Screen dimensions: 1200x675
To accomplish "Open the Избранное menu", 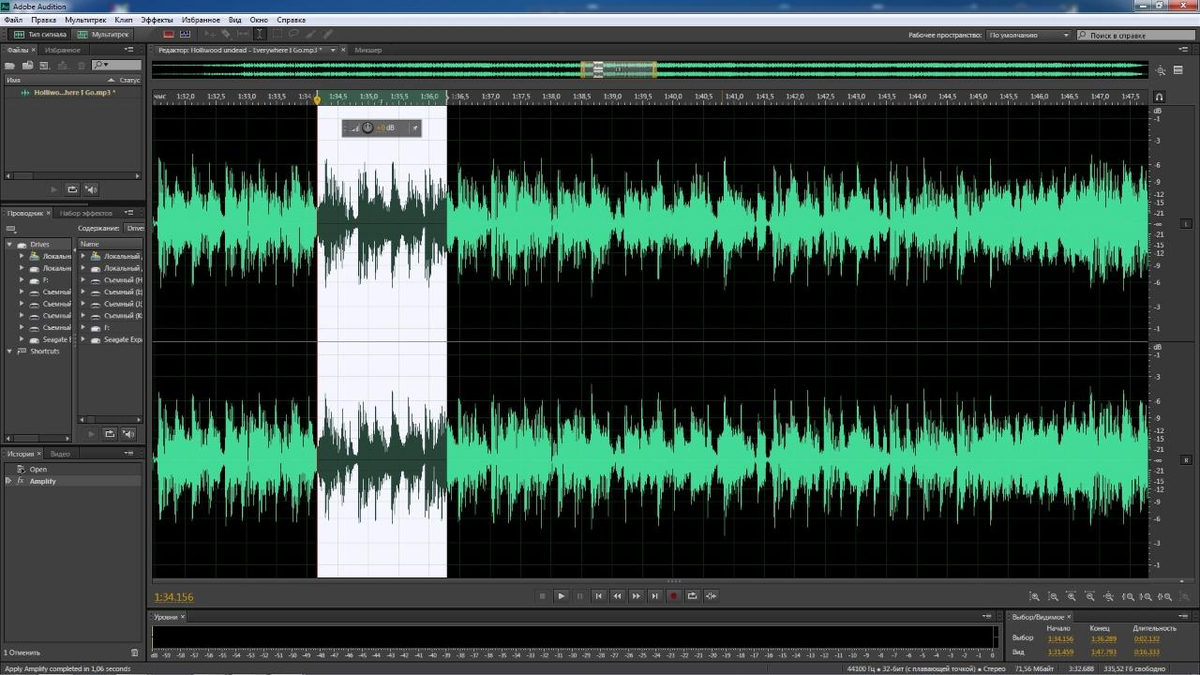I will tap(201, 20).
